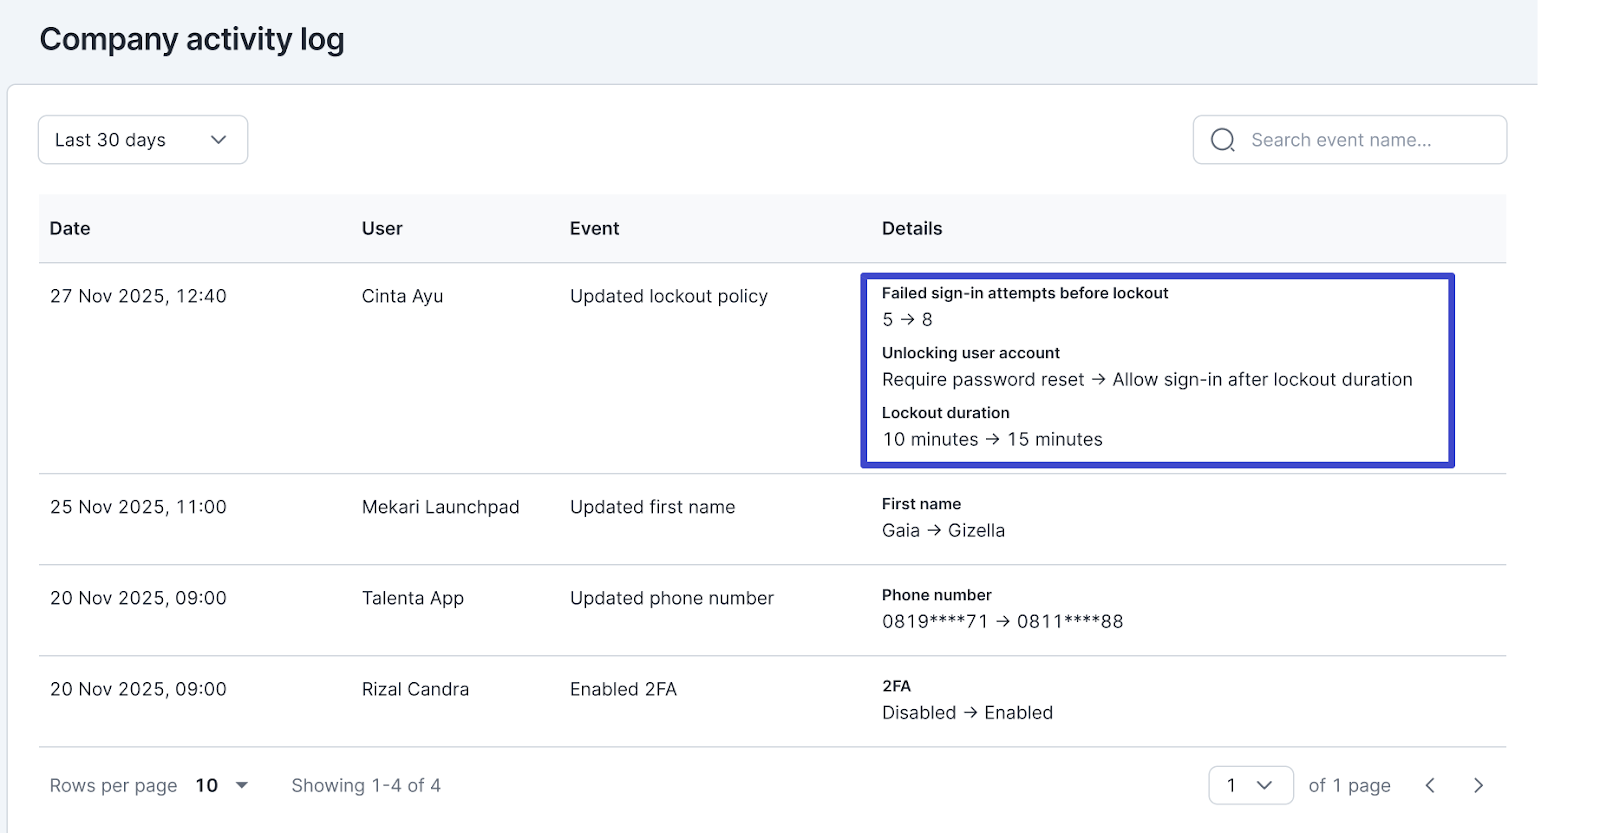This screenshot has width=1600, height=833.
Task: Click the Details column header
Action: [x=911, y=229]
